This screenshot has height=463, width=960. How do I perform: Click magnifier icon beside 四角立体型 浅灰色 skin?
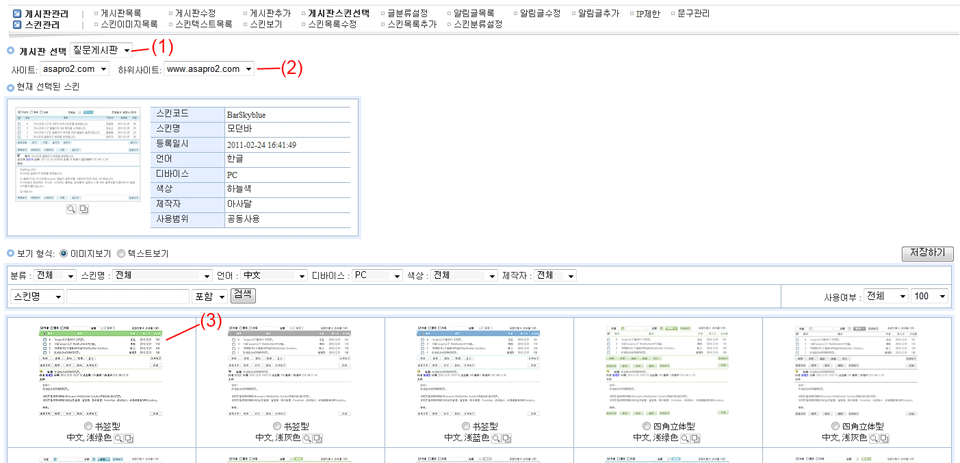coord(877,438)
